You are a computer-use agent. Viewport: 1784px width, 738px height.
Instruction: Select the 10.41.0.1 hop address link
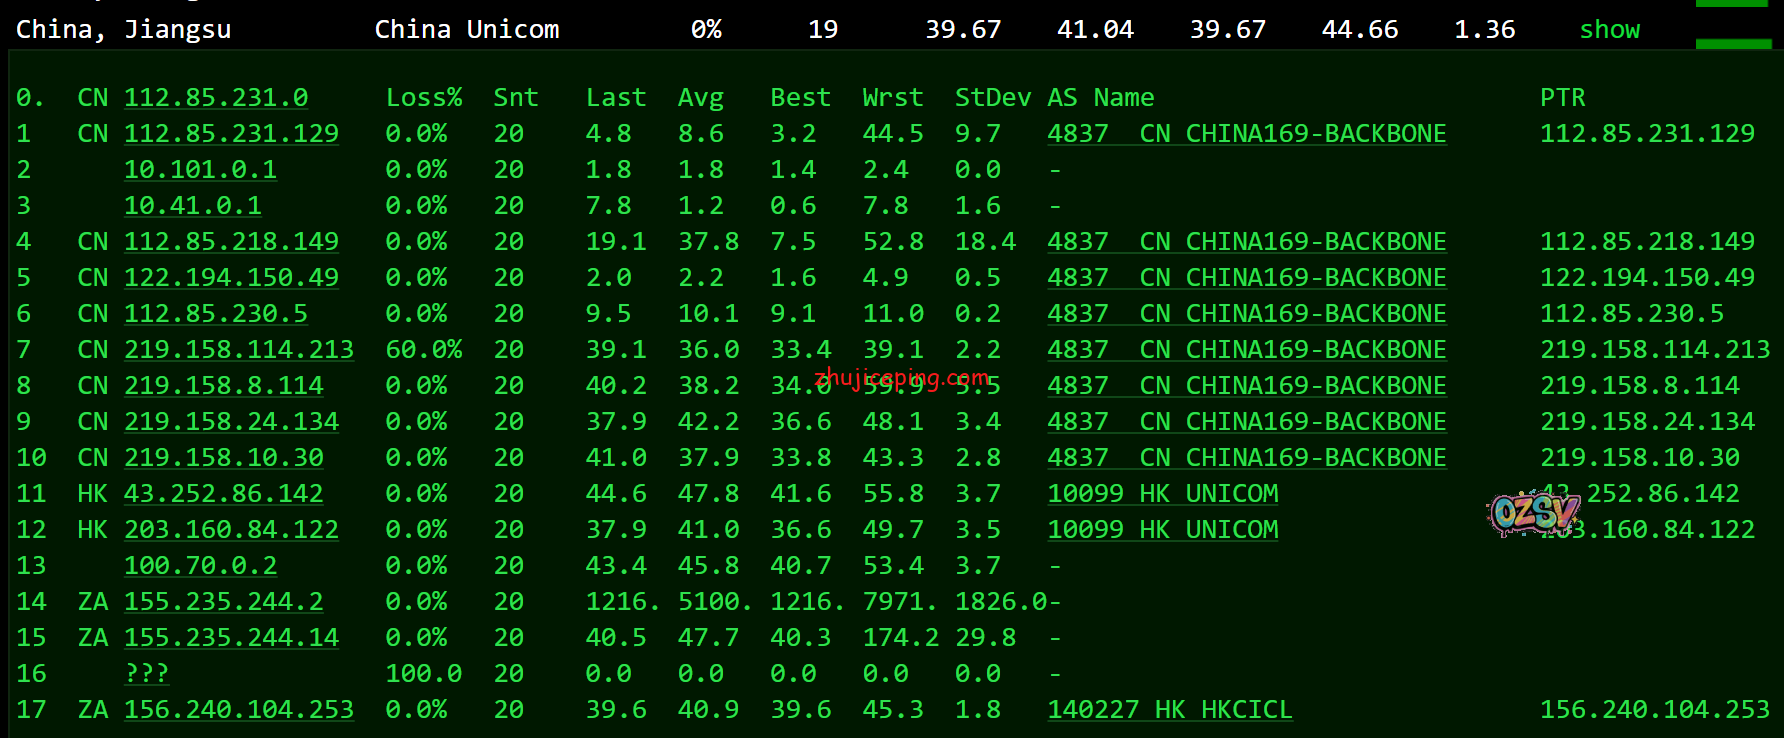[192, 206]
